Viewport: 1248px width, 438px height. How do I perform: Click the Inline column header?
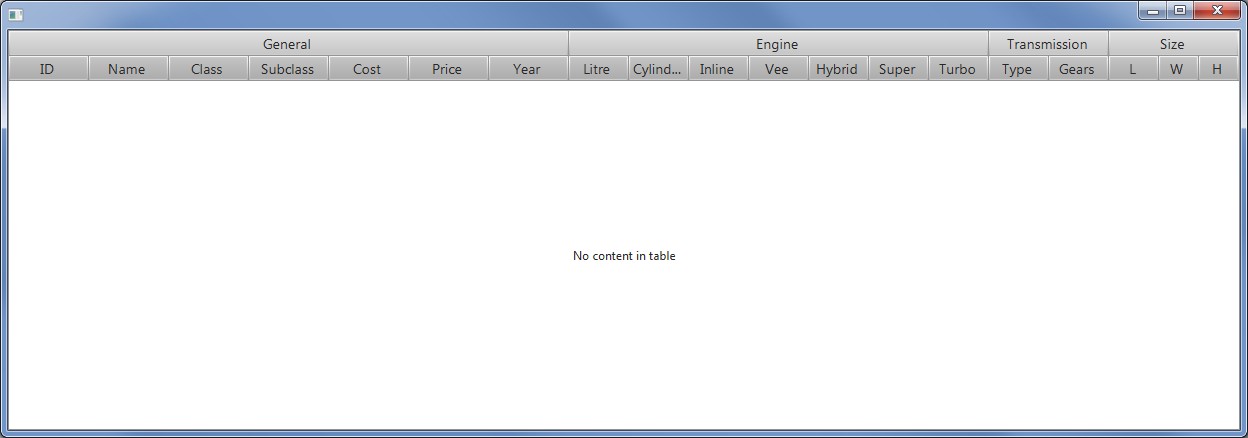coord(717,69)
